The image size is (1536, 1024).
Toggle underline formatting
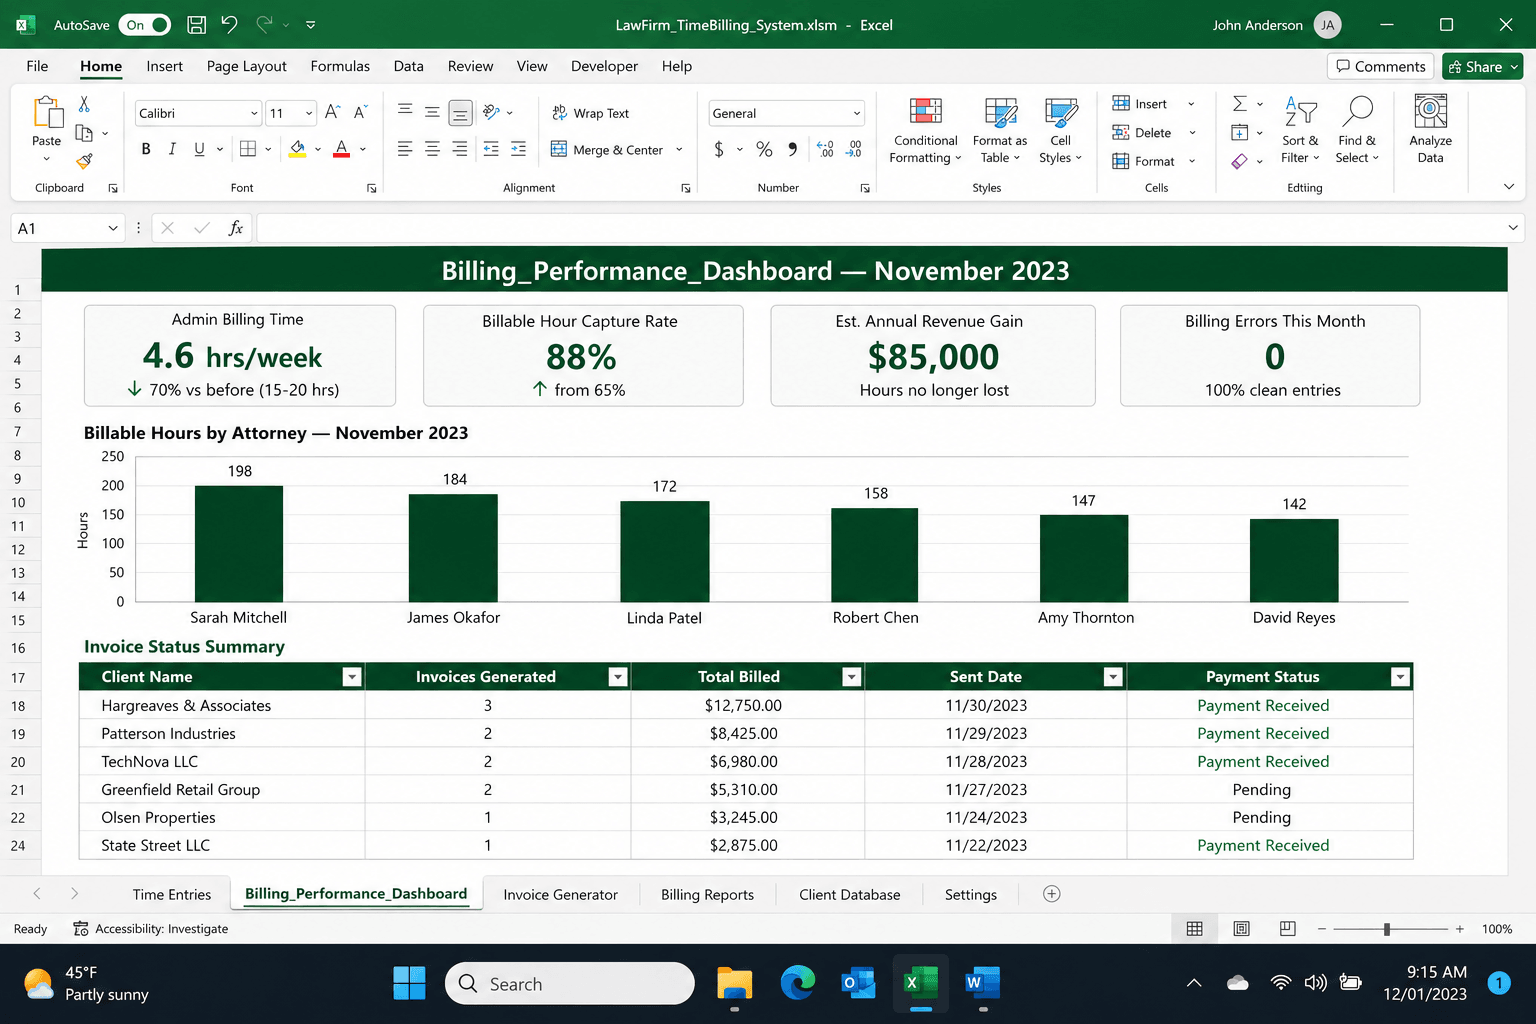(199, 149)
